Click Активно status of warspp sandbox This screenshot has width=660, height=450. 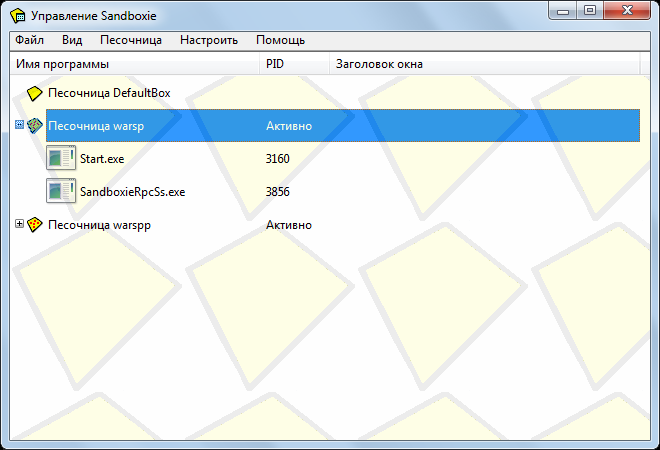[x=289, y=225]
